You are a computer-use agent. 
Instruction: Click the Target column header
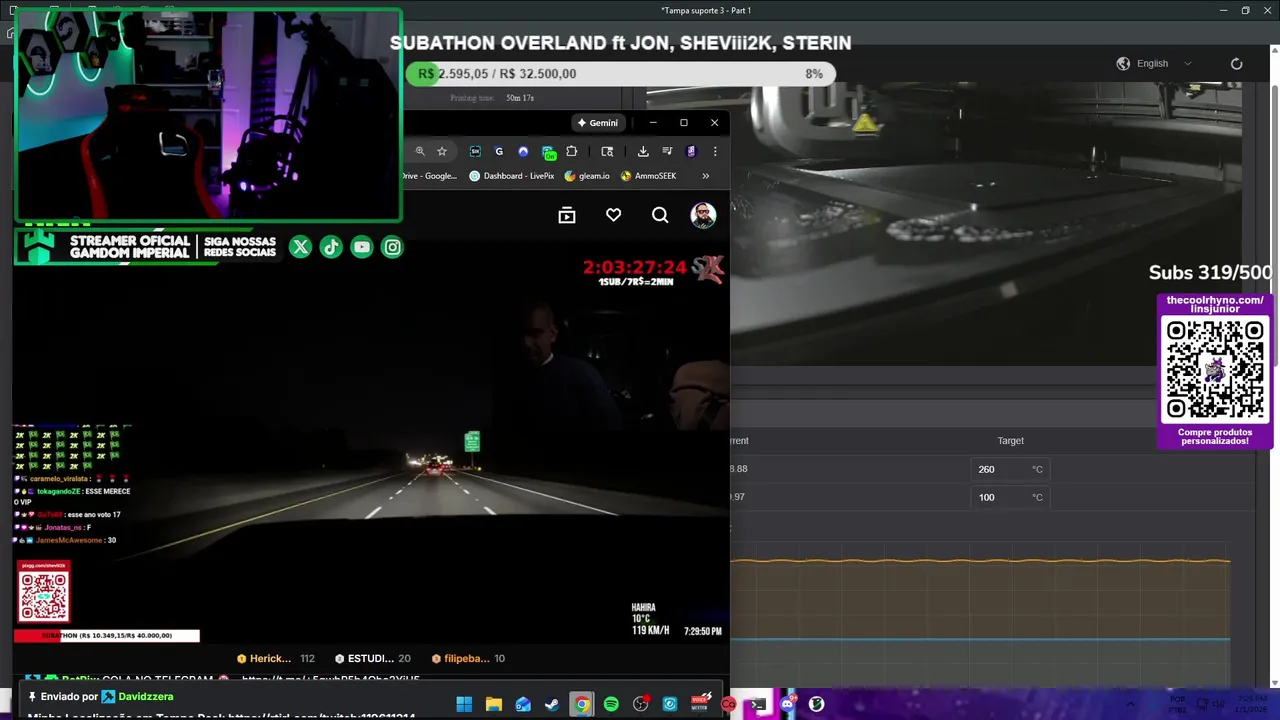click(x=1010, y=441)
